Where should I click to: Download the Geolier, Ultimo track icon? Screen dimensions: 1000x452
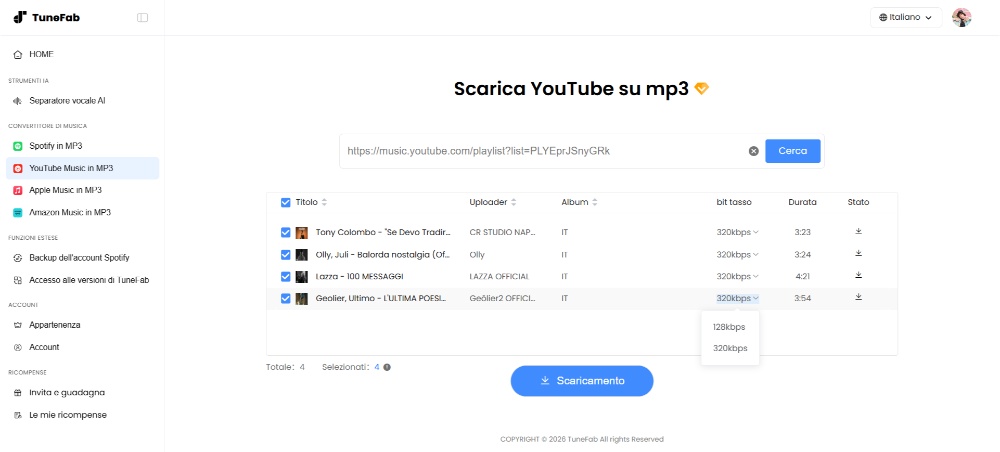[x=858, y=296]
